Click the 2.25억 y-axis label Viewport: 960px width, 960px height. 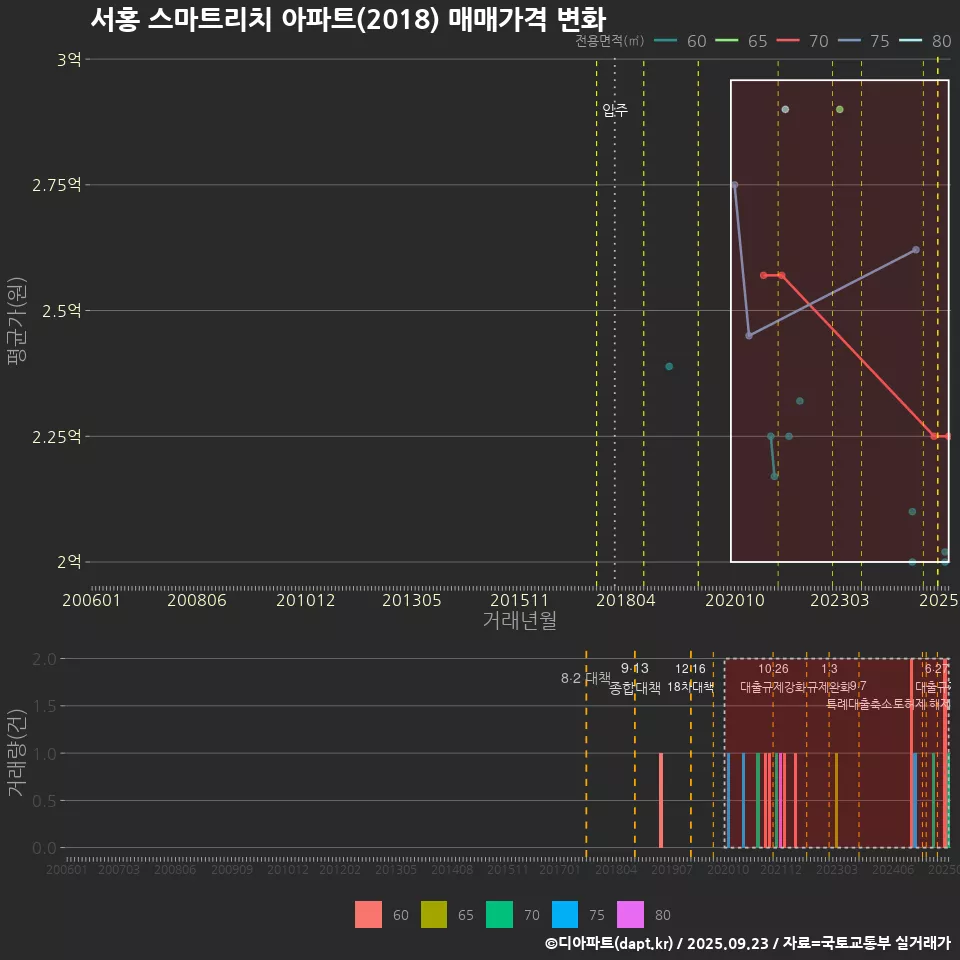tap(56, 437)
